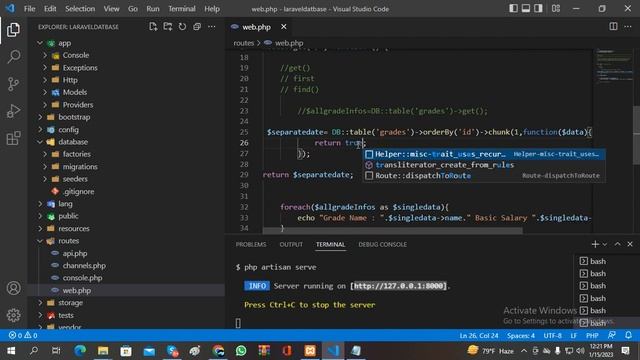
Task: Change UTF-8 file encoding
Action: 553,336
